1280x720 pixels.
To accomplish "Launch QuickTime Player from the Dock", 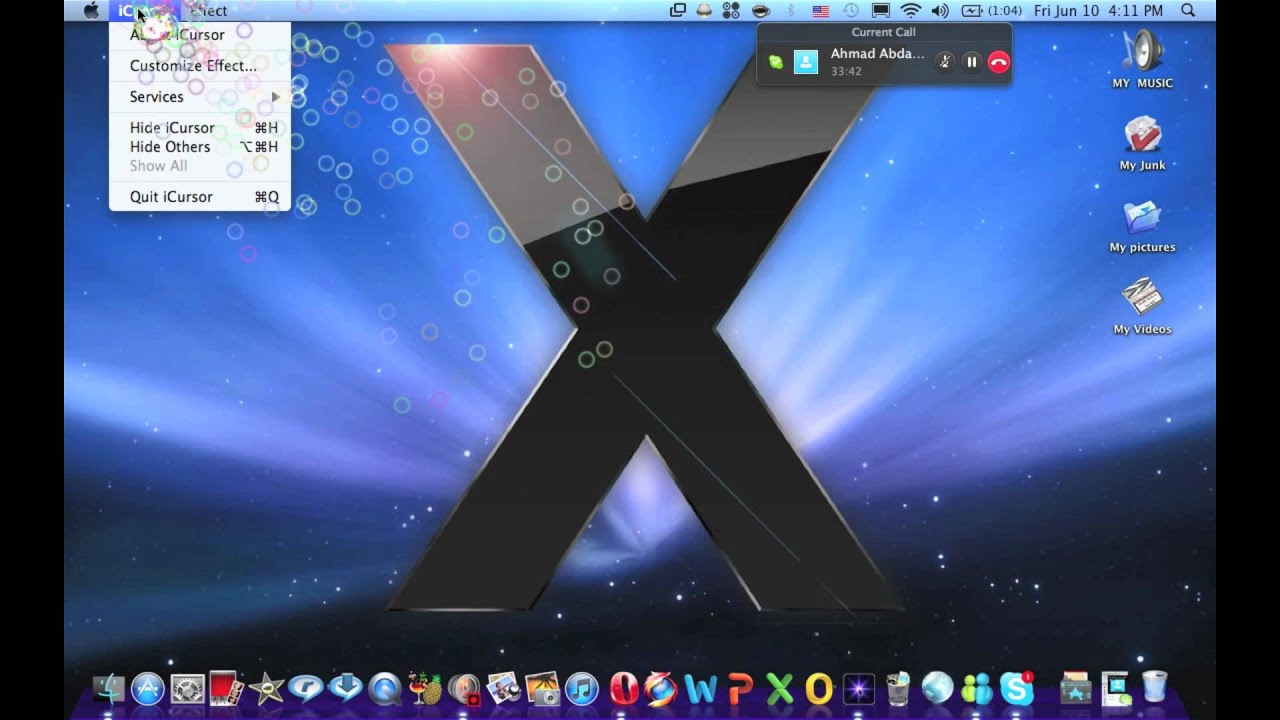I will (385, 688).
